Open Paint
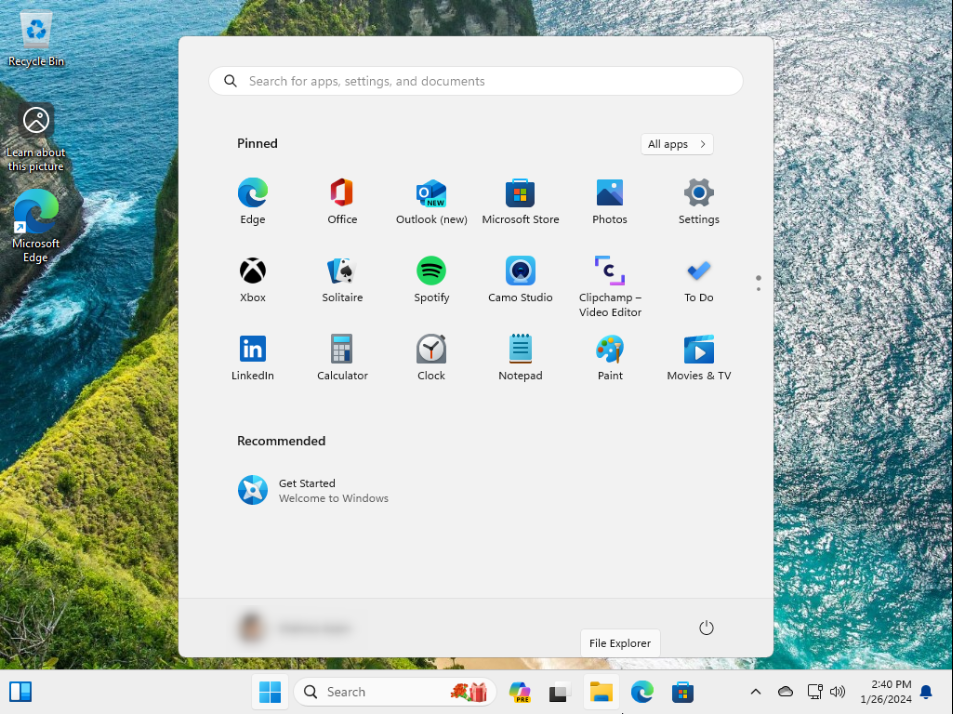 click(x=609, y=358)
